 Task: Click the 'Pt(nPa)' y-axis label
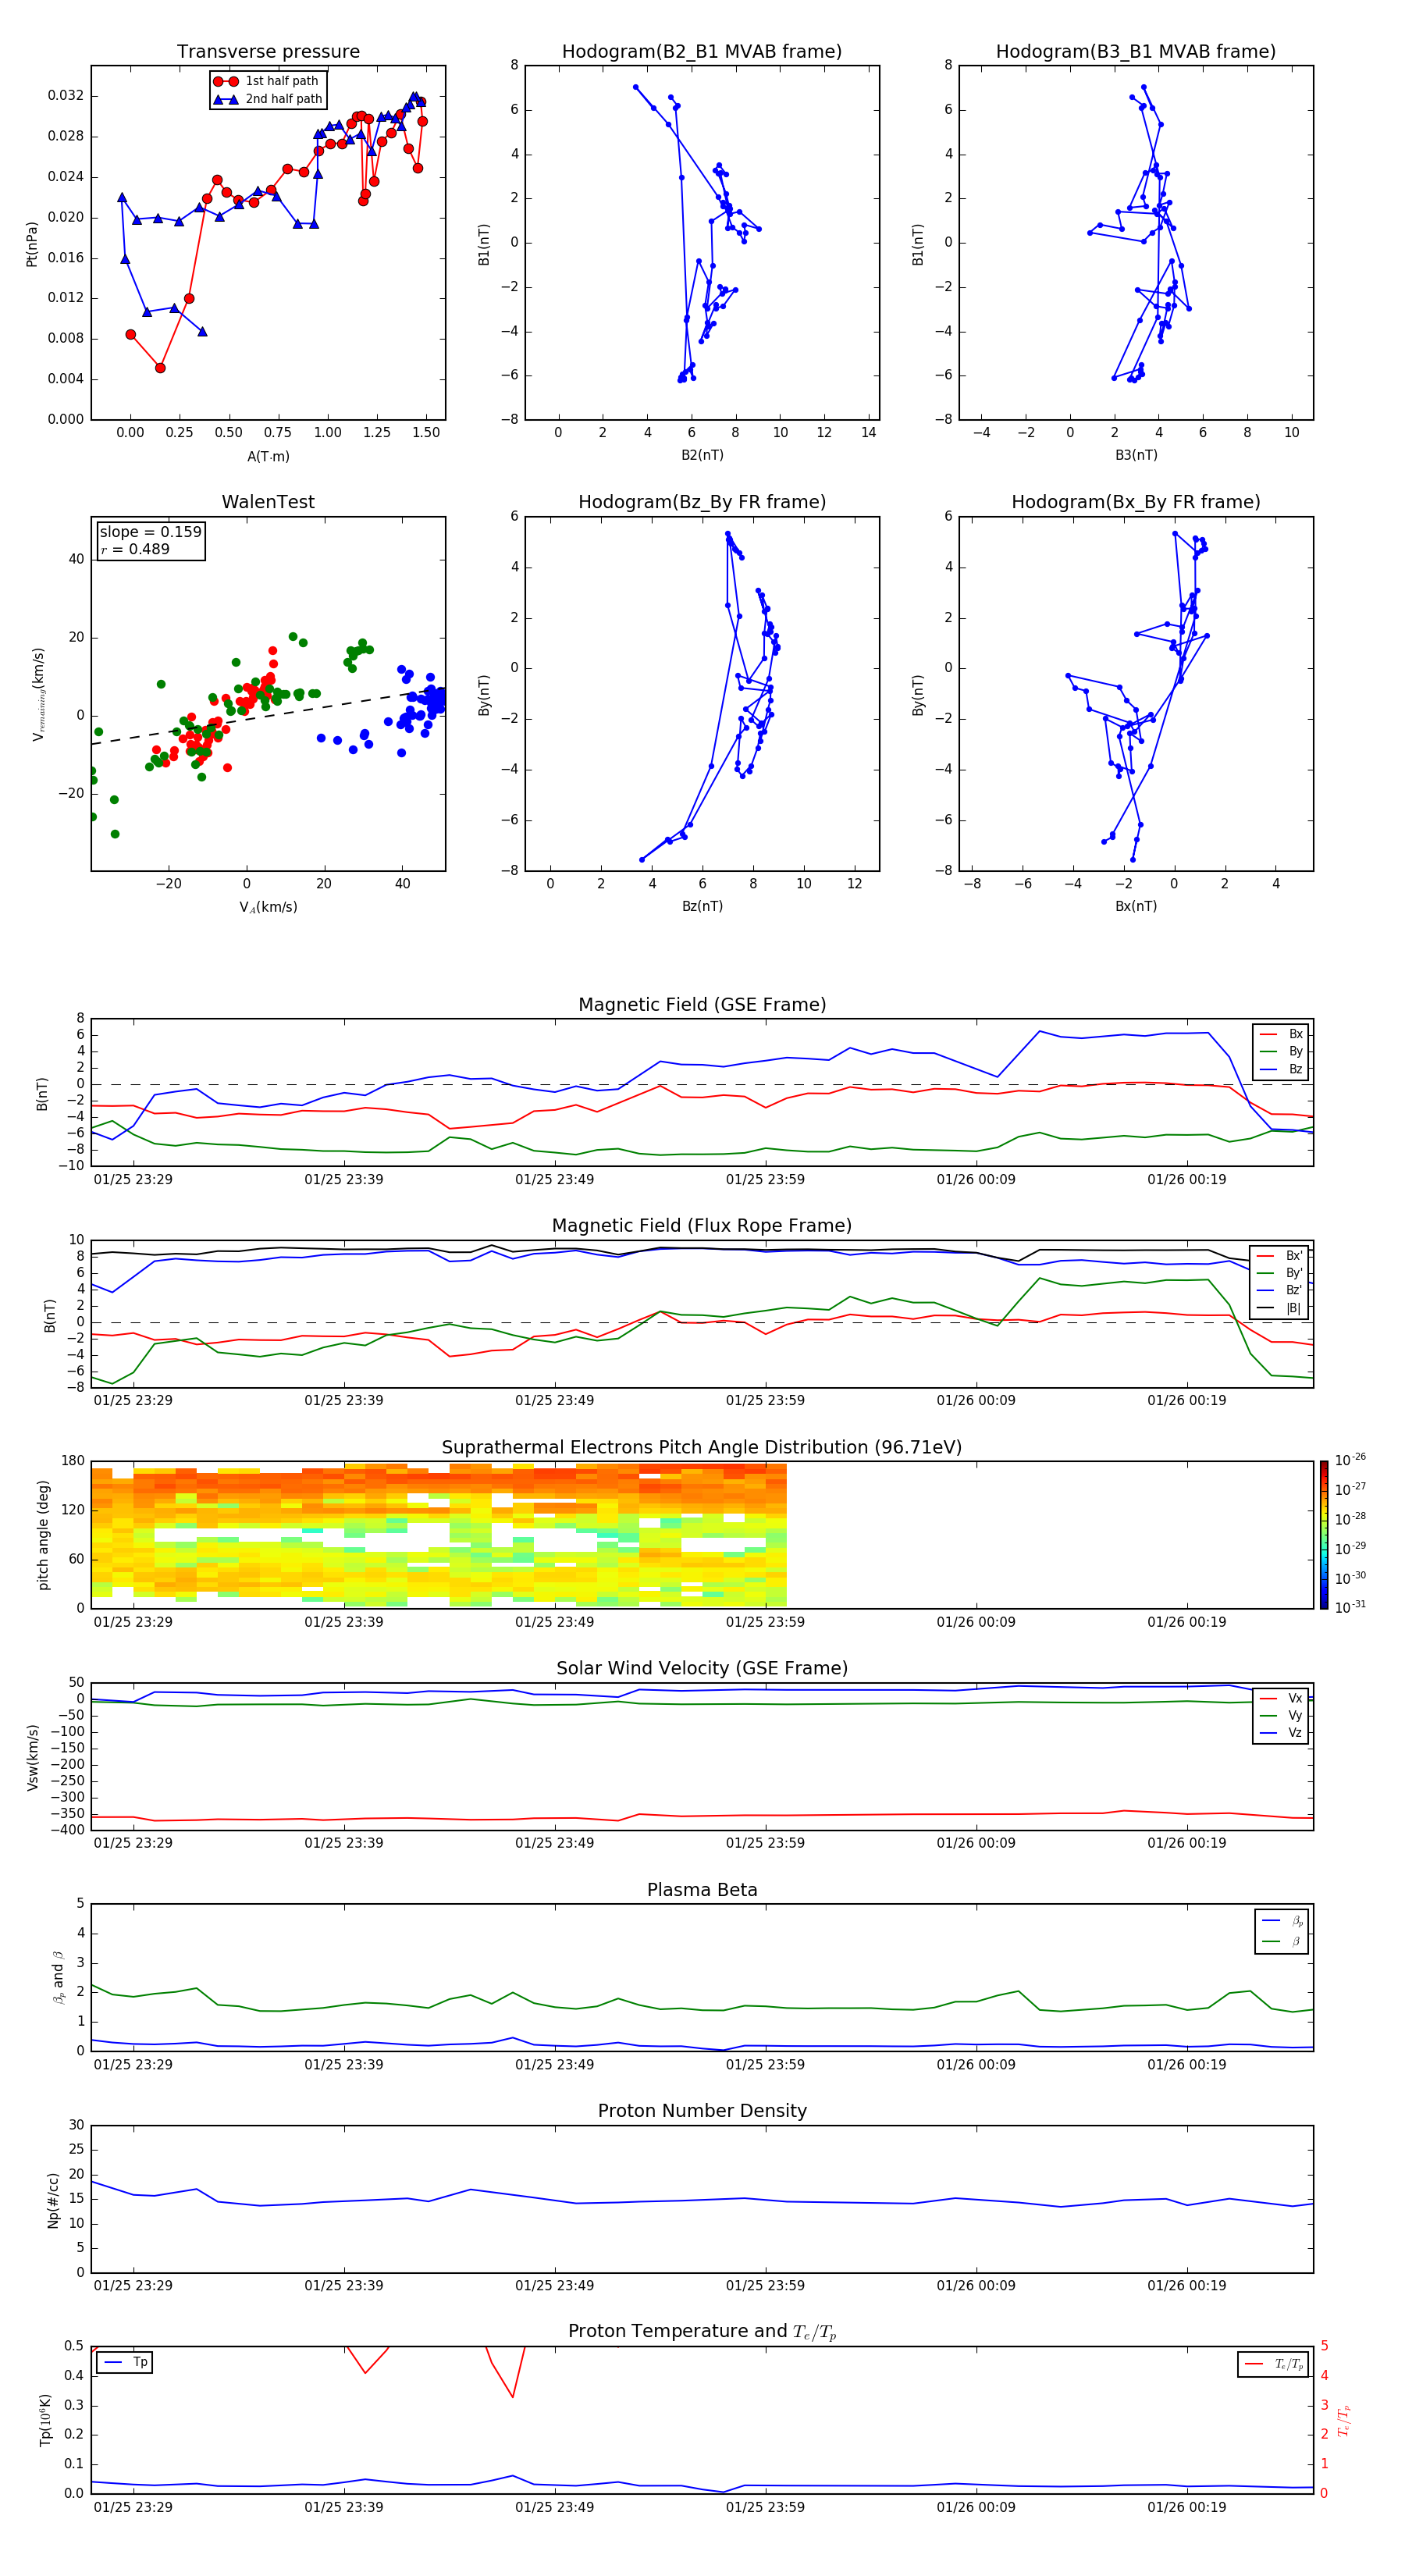[x=31, y=243]
